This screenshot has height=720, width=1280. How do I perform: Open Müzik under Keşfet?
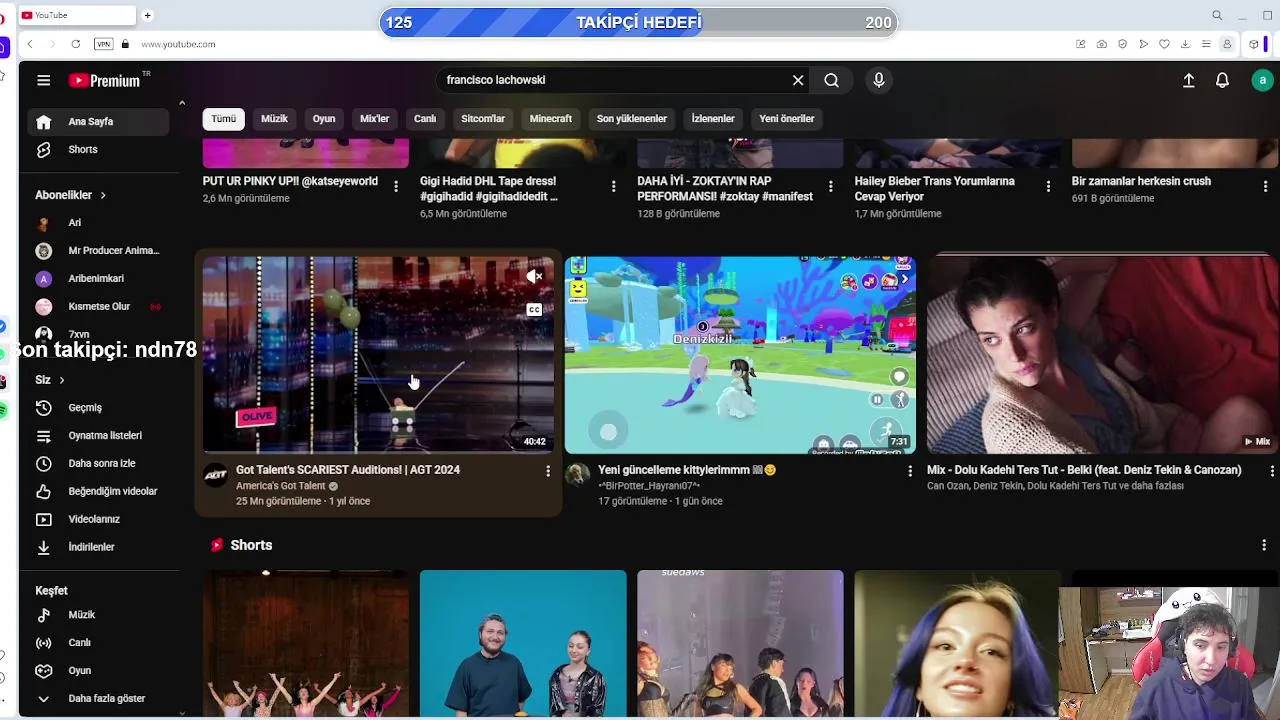point(98,615)
